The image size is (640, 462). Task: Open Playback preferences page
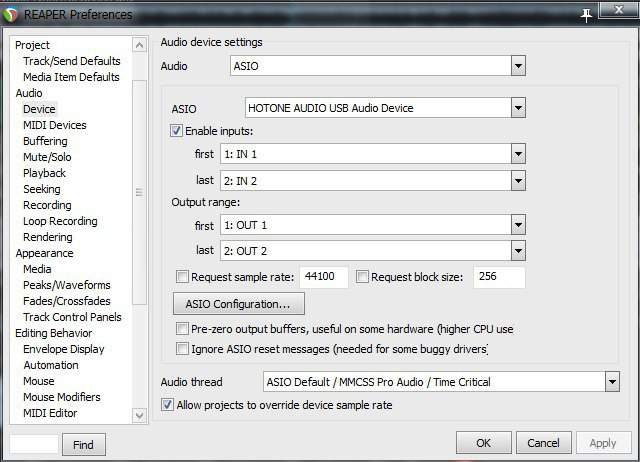[44, 173]
